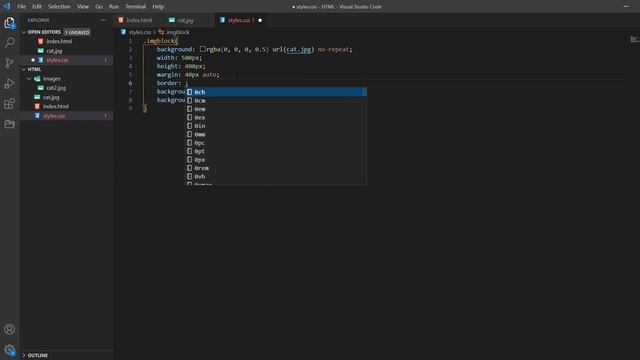
Task: Follow the cat.jpg url link in code
Action: coord(298,49)
